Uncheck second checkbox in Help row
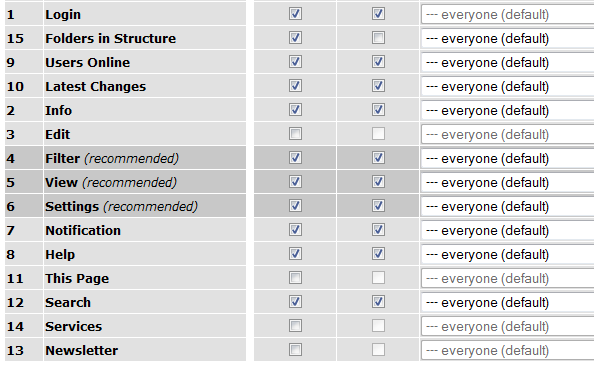Viewport: 594px width, 368px height. tap(378, 254)
